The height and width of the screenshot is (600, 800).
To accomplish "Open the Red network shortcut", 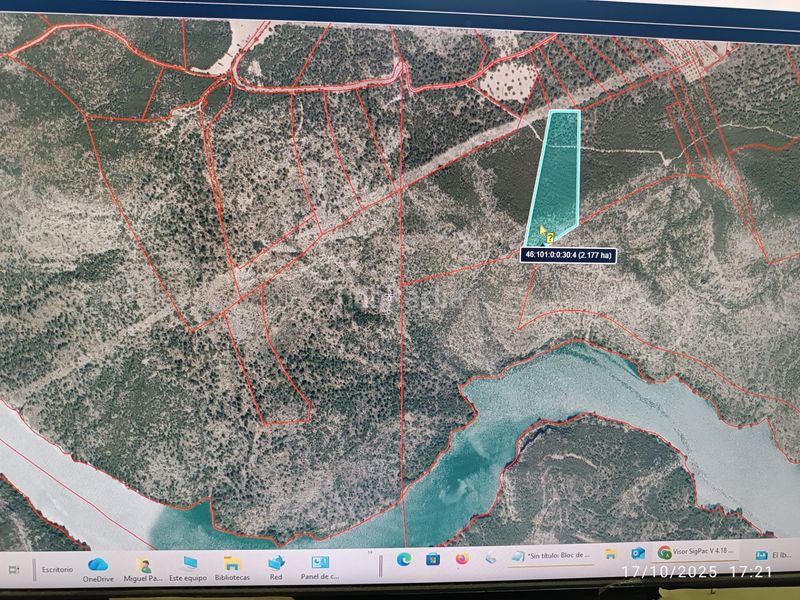I will [x=277, y=566].
